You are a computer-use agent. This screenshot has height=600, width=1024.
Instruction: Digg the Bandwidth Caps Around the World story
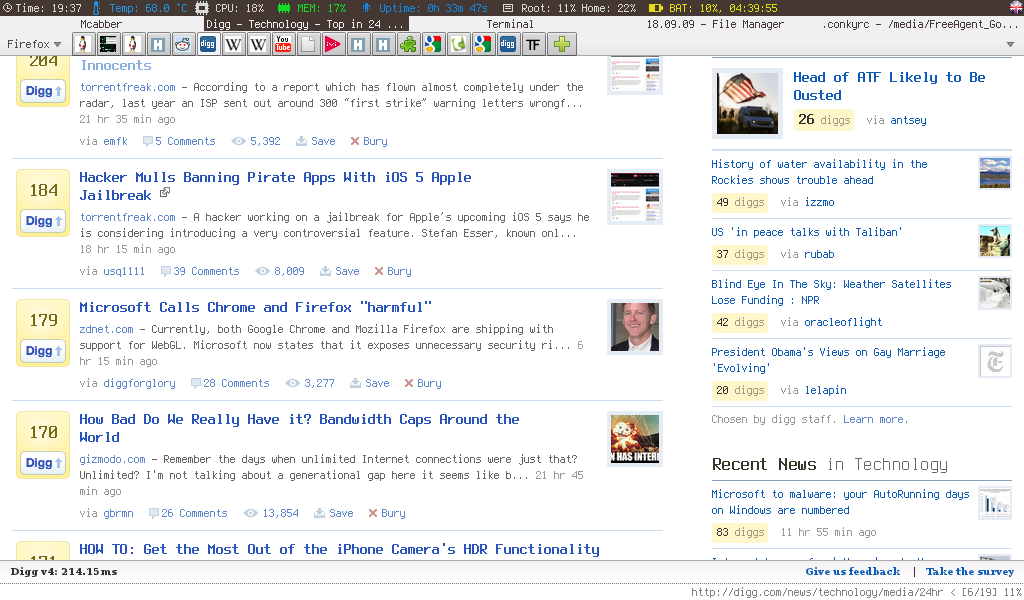pyautogui.click(x=43, y=463)
